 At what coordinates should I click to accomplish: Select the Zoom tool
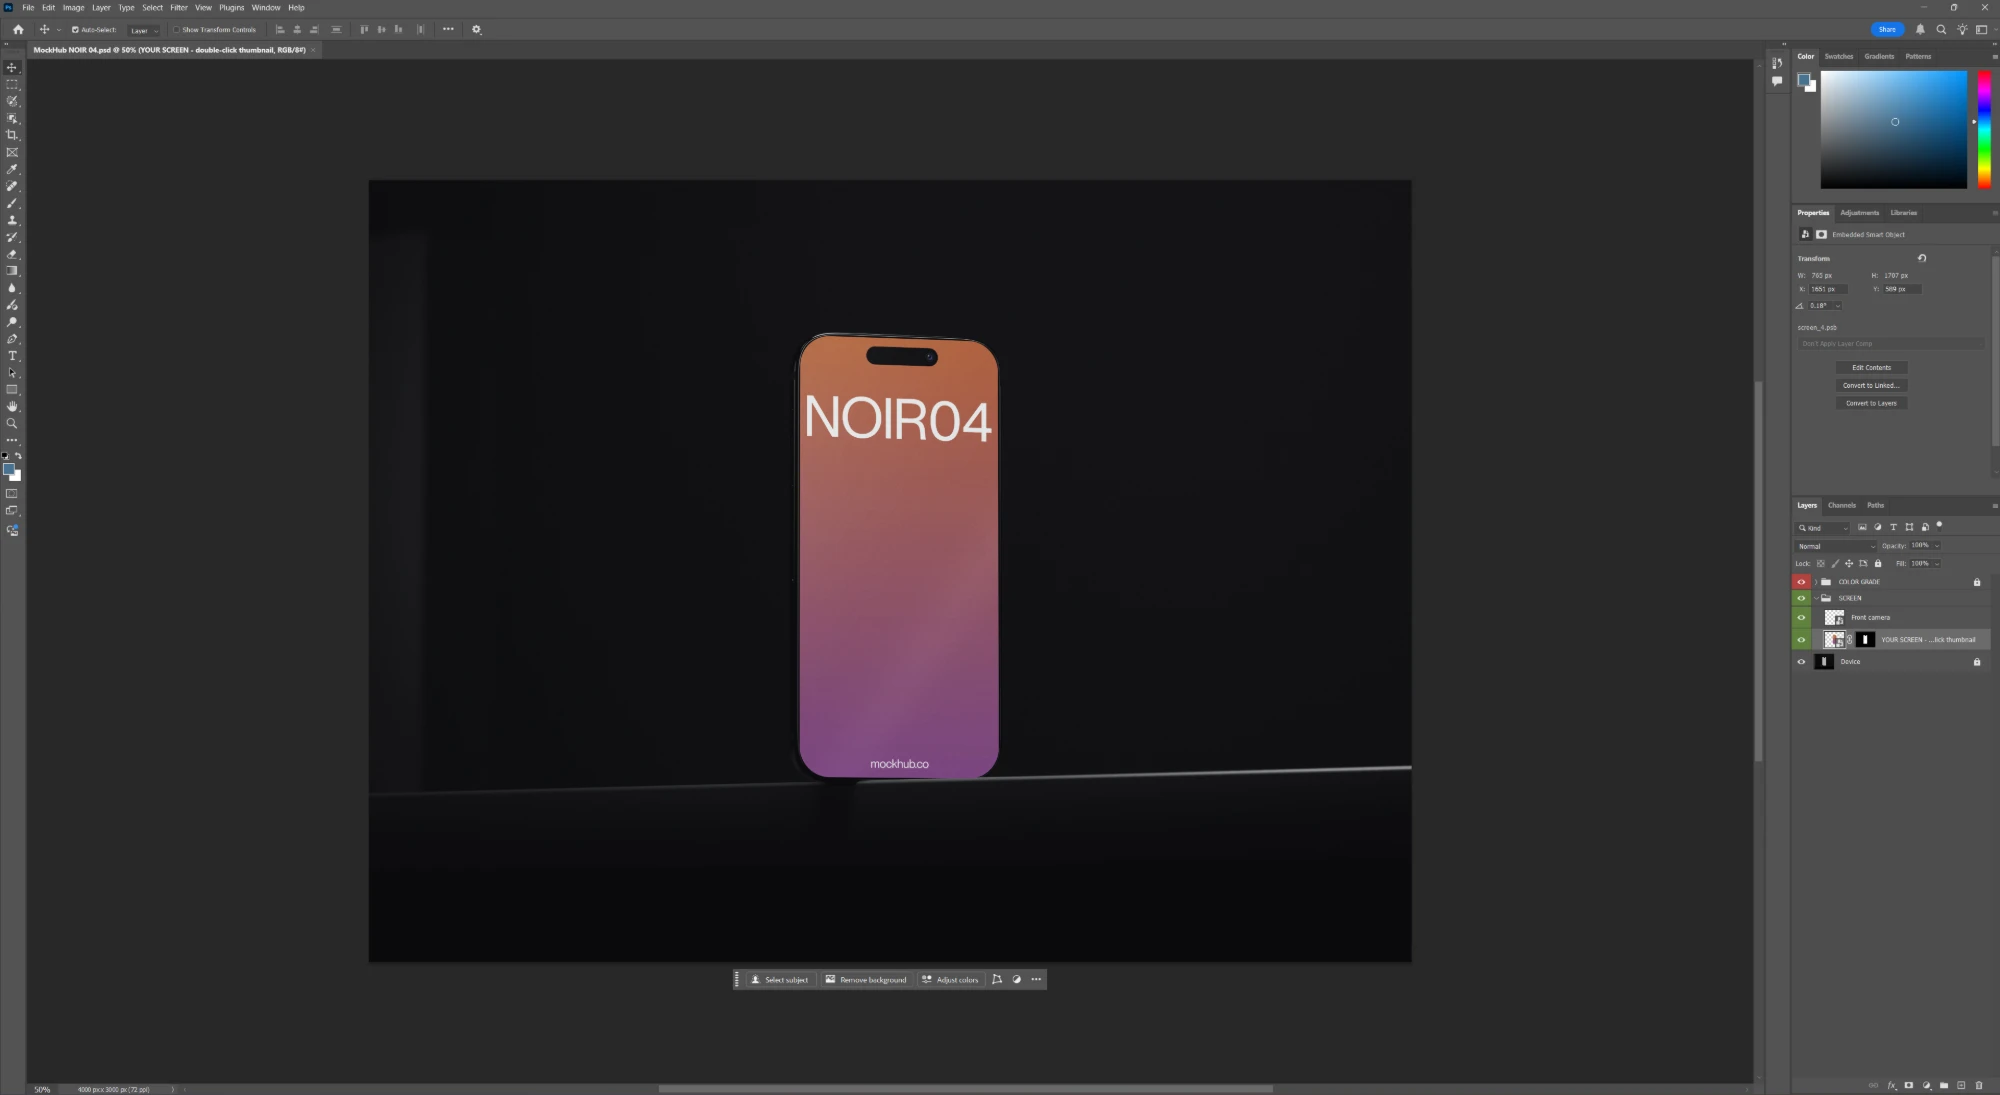12,424
